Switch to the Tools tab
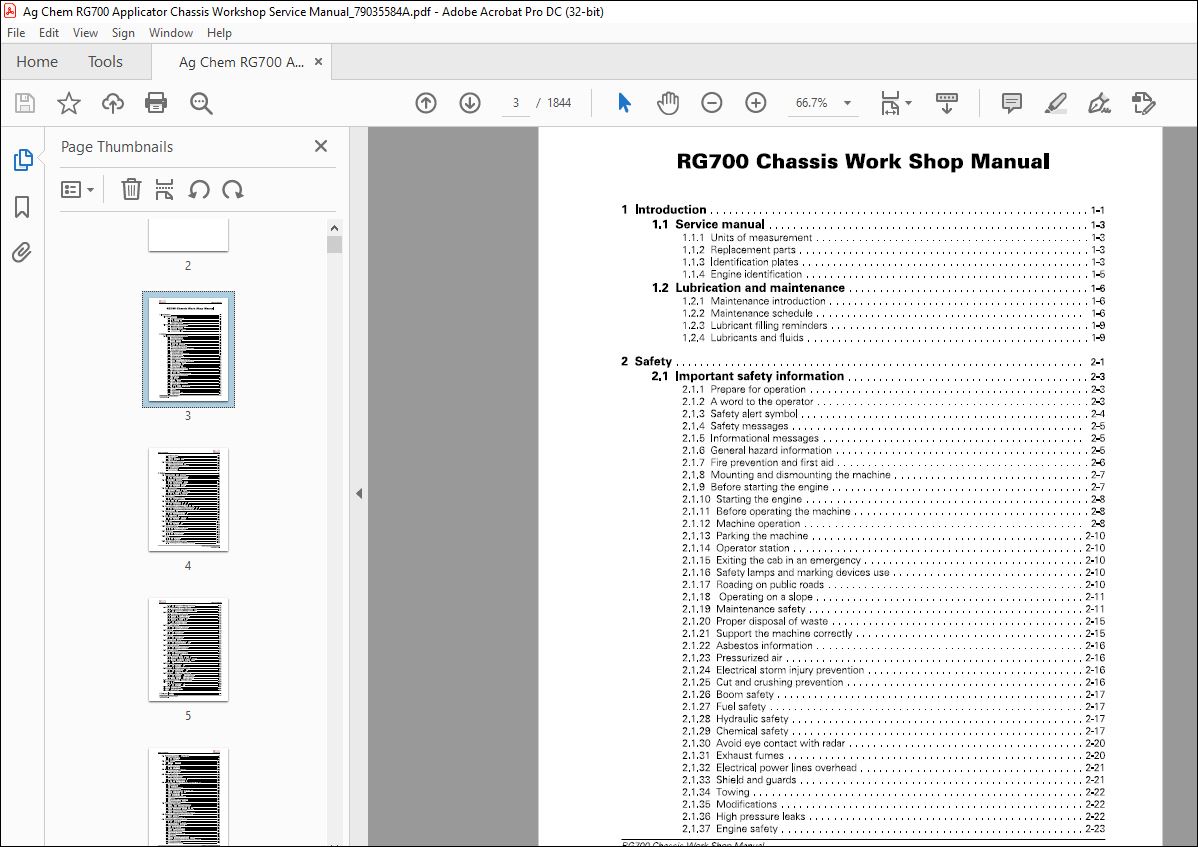Viewport: 1198px width, 847px height. [x=105, y=62]
